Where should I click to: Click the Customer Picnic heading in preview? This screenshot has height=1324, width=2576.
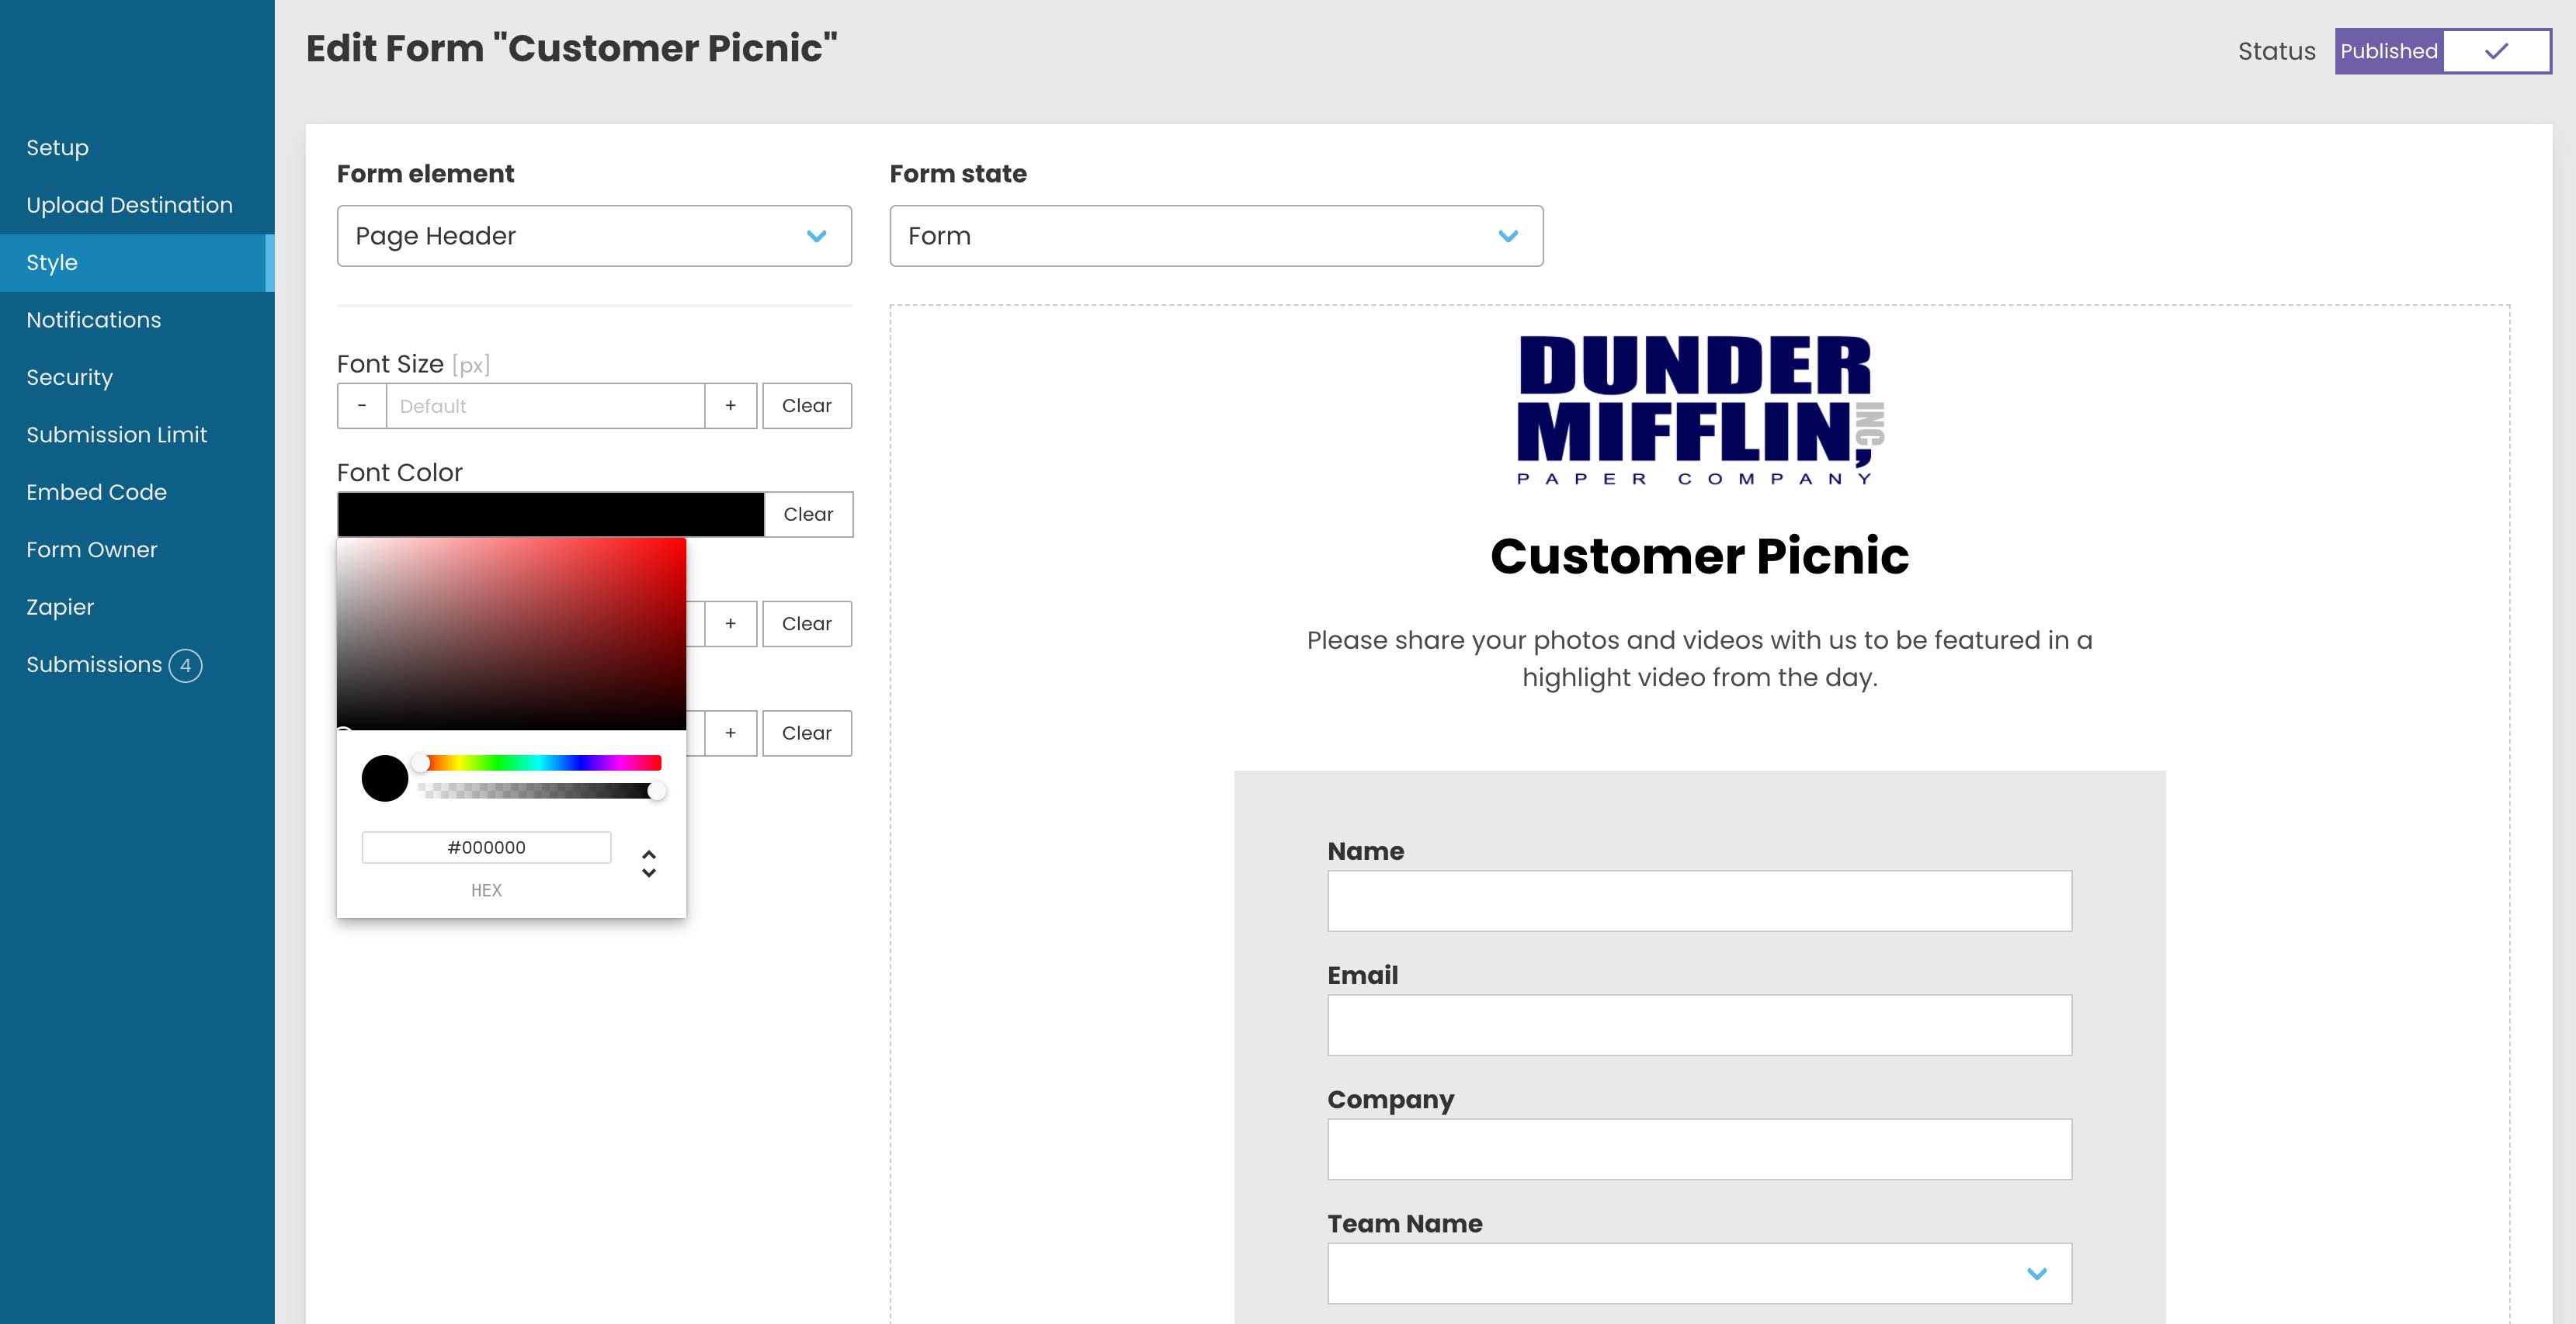point(1699,556)
